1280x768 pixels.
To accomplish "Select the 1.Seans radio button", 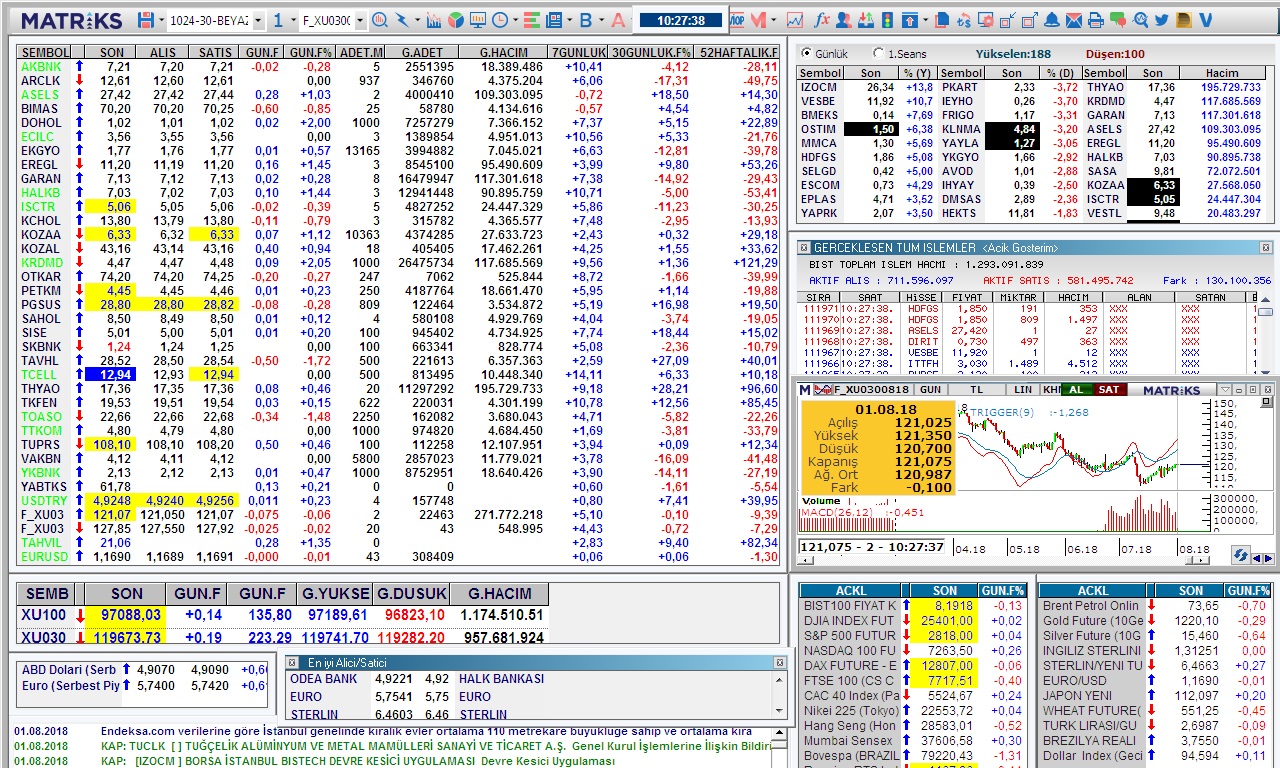I will pos(879,53).
